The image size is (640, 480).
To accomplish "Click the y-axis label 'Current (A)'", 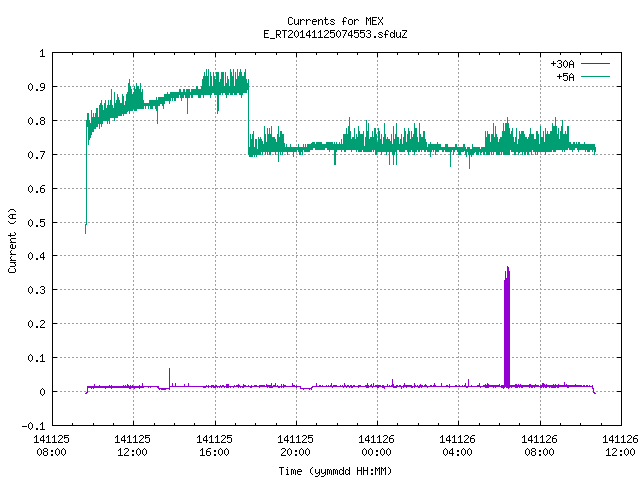I will 12,240.
